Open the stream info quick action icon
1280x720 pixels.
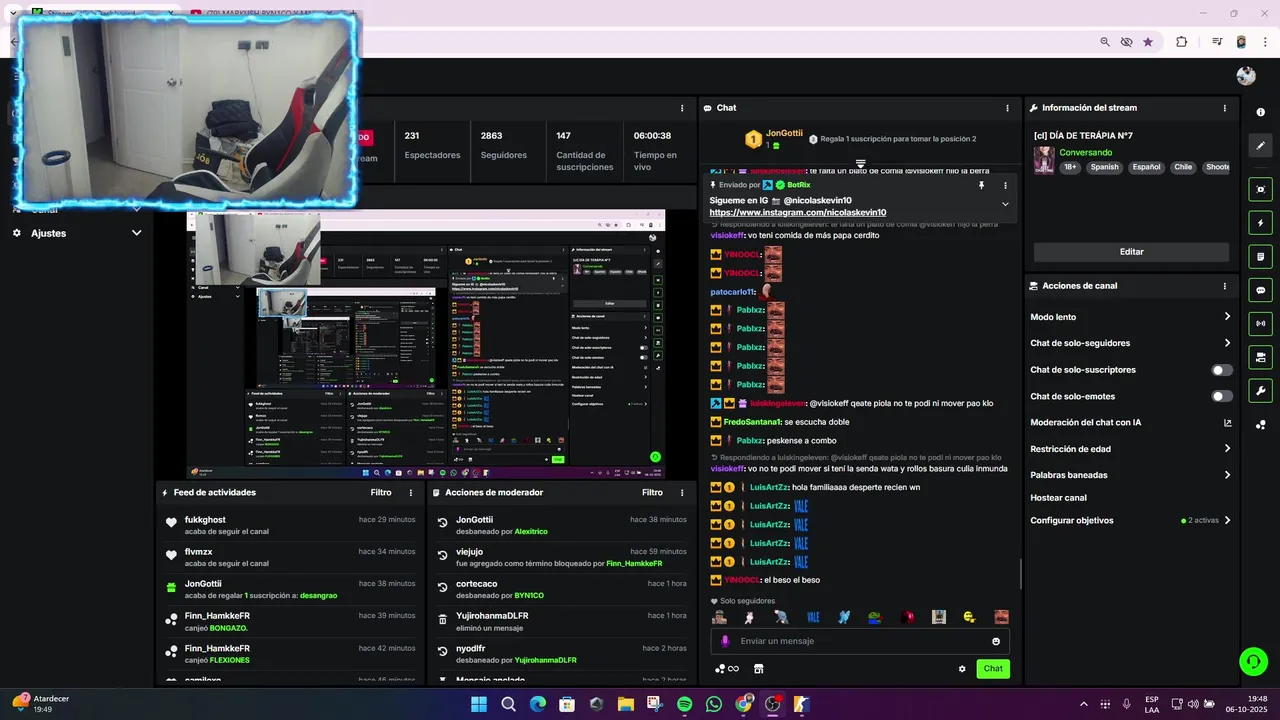[1260, 112]
